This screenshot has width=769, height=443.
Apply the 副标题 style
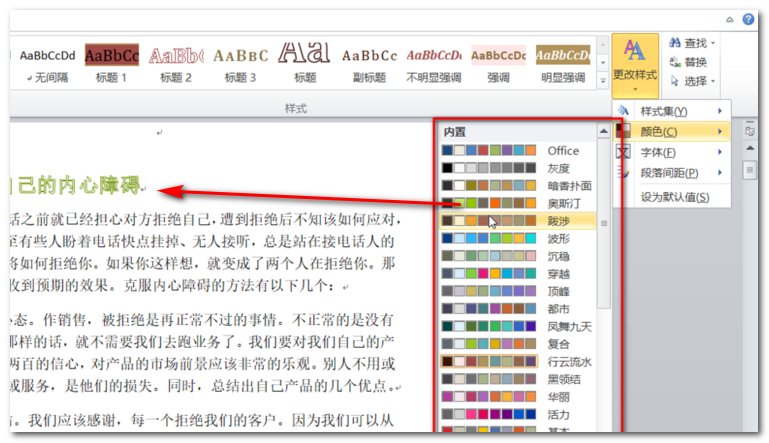click(369, 64)
